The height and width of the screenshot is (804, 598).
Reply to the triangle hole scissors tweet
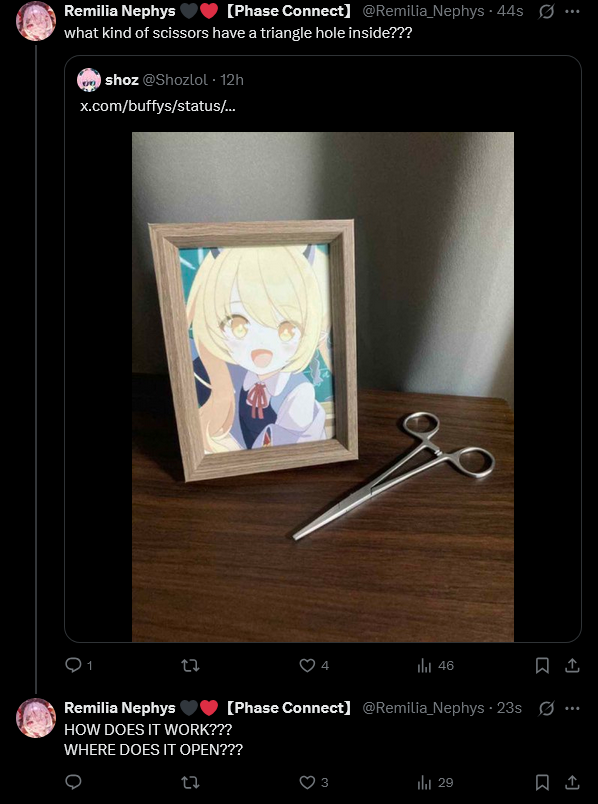[x=73, y=666]
